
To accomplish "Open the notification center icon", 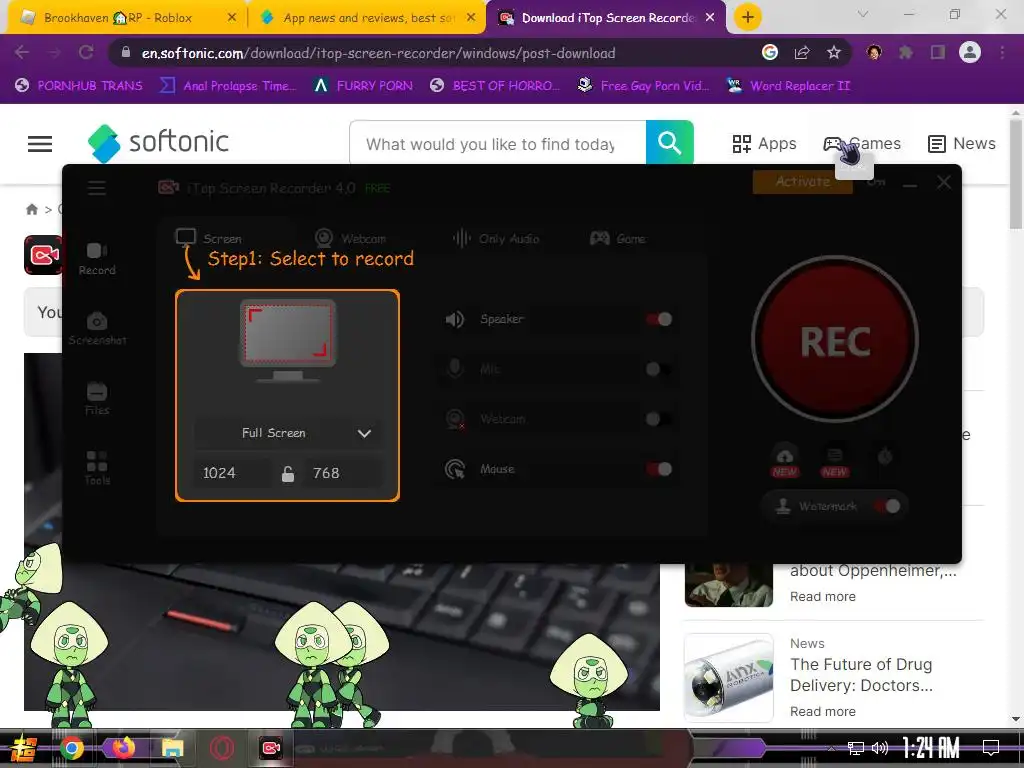I will coord(991,748).
